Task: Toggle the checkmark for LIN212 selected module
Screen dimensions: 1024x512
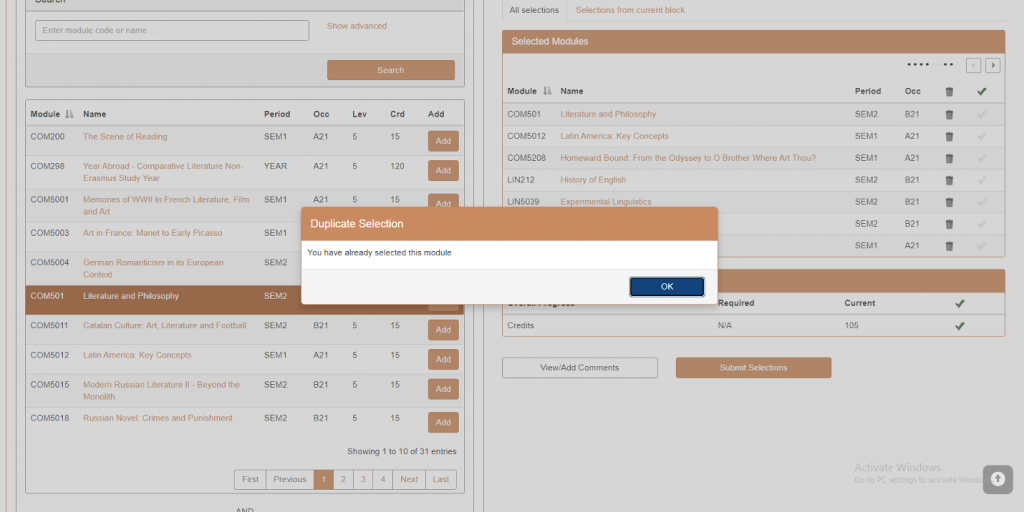Action: [x=981, y=180]
